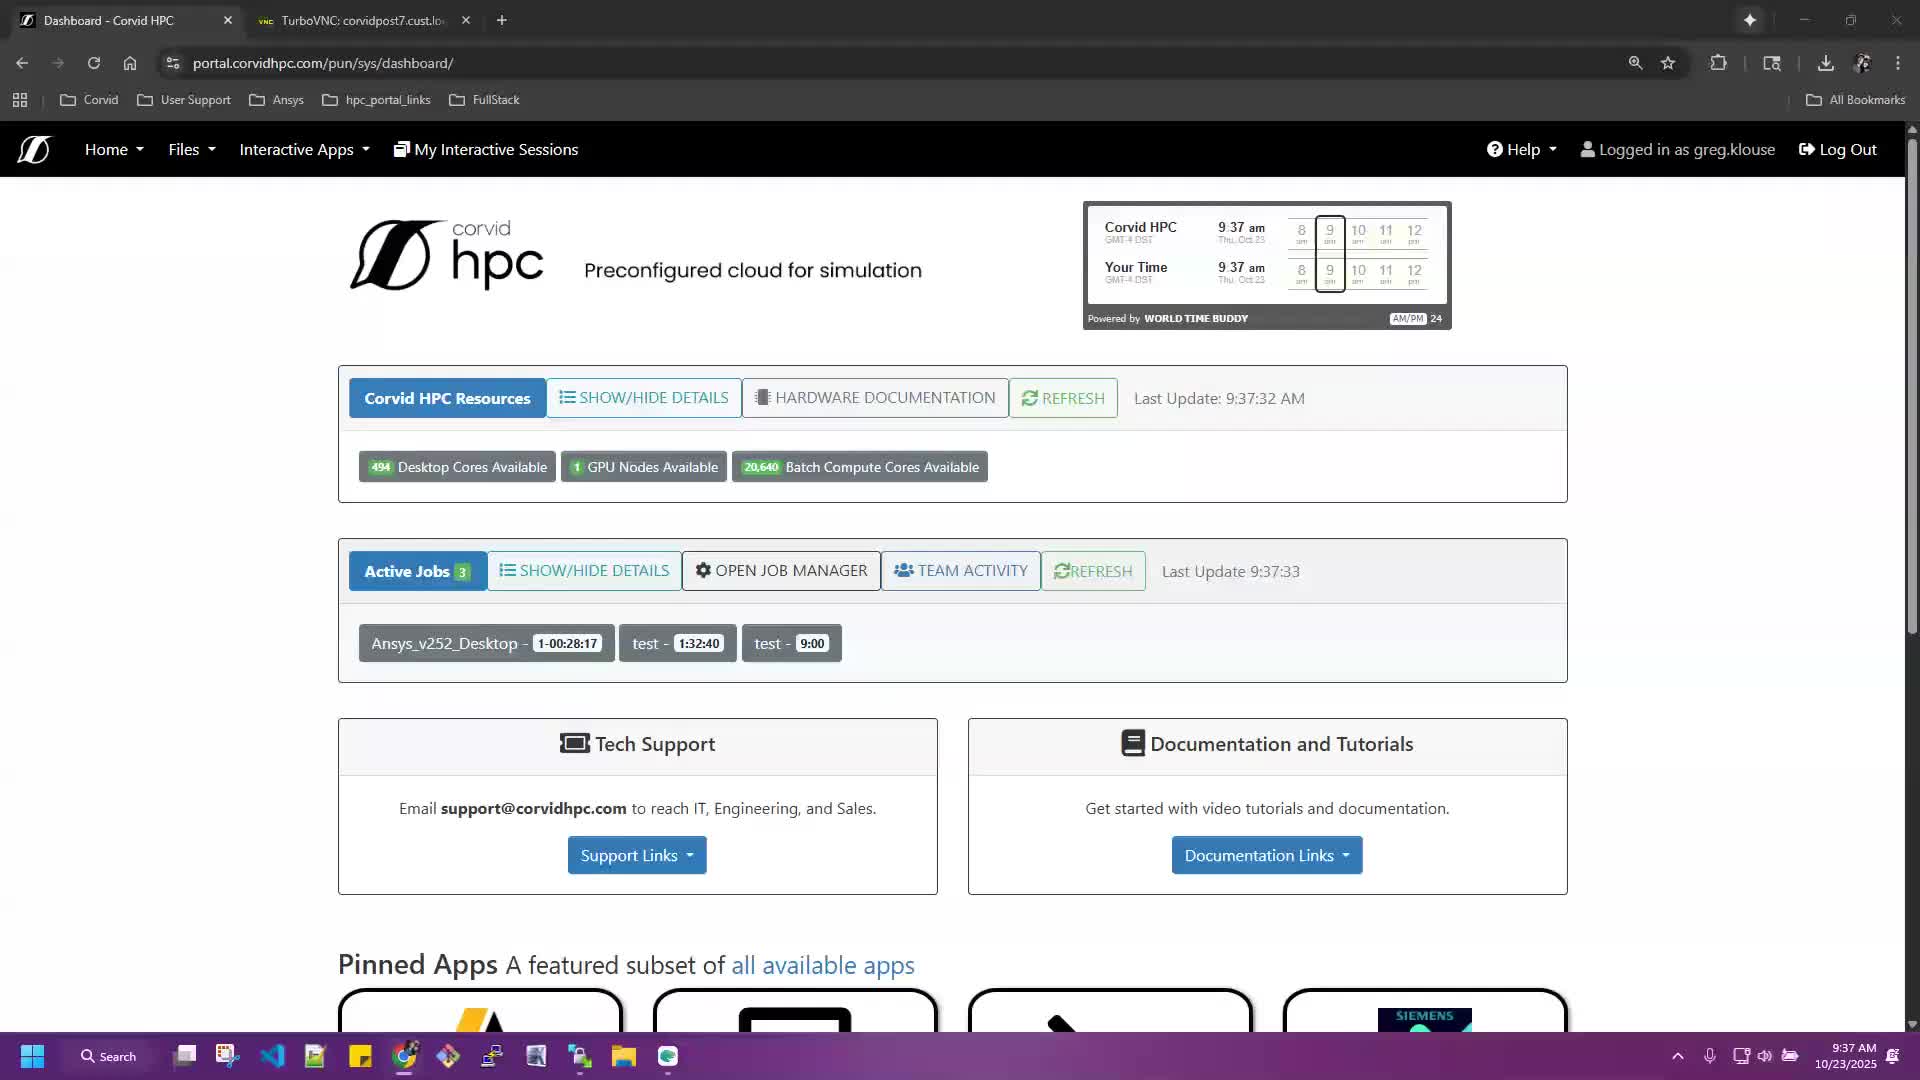Show hidden system tray icons
The width and height of the screenshot is (1920, 1080).
pyautogui.click(x=1678, y=1056)
